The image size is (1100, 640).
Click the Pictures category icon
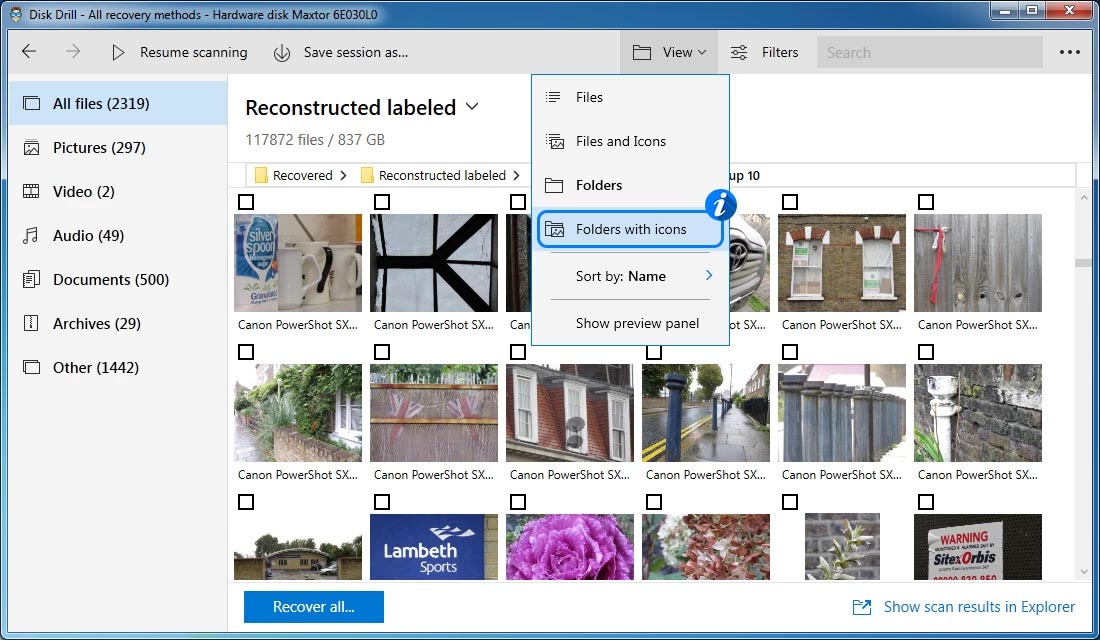click(32, 147)
